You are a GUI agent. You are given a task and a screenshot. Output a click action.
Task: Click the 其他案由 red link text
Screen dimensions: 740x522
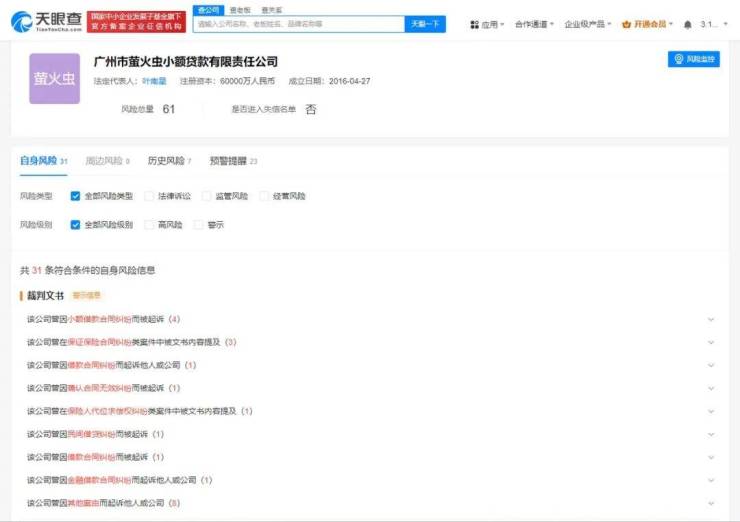[84, 503]
